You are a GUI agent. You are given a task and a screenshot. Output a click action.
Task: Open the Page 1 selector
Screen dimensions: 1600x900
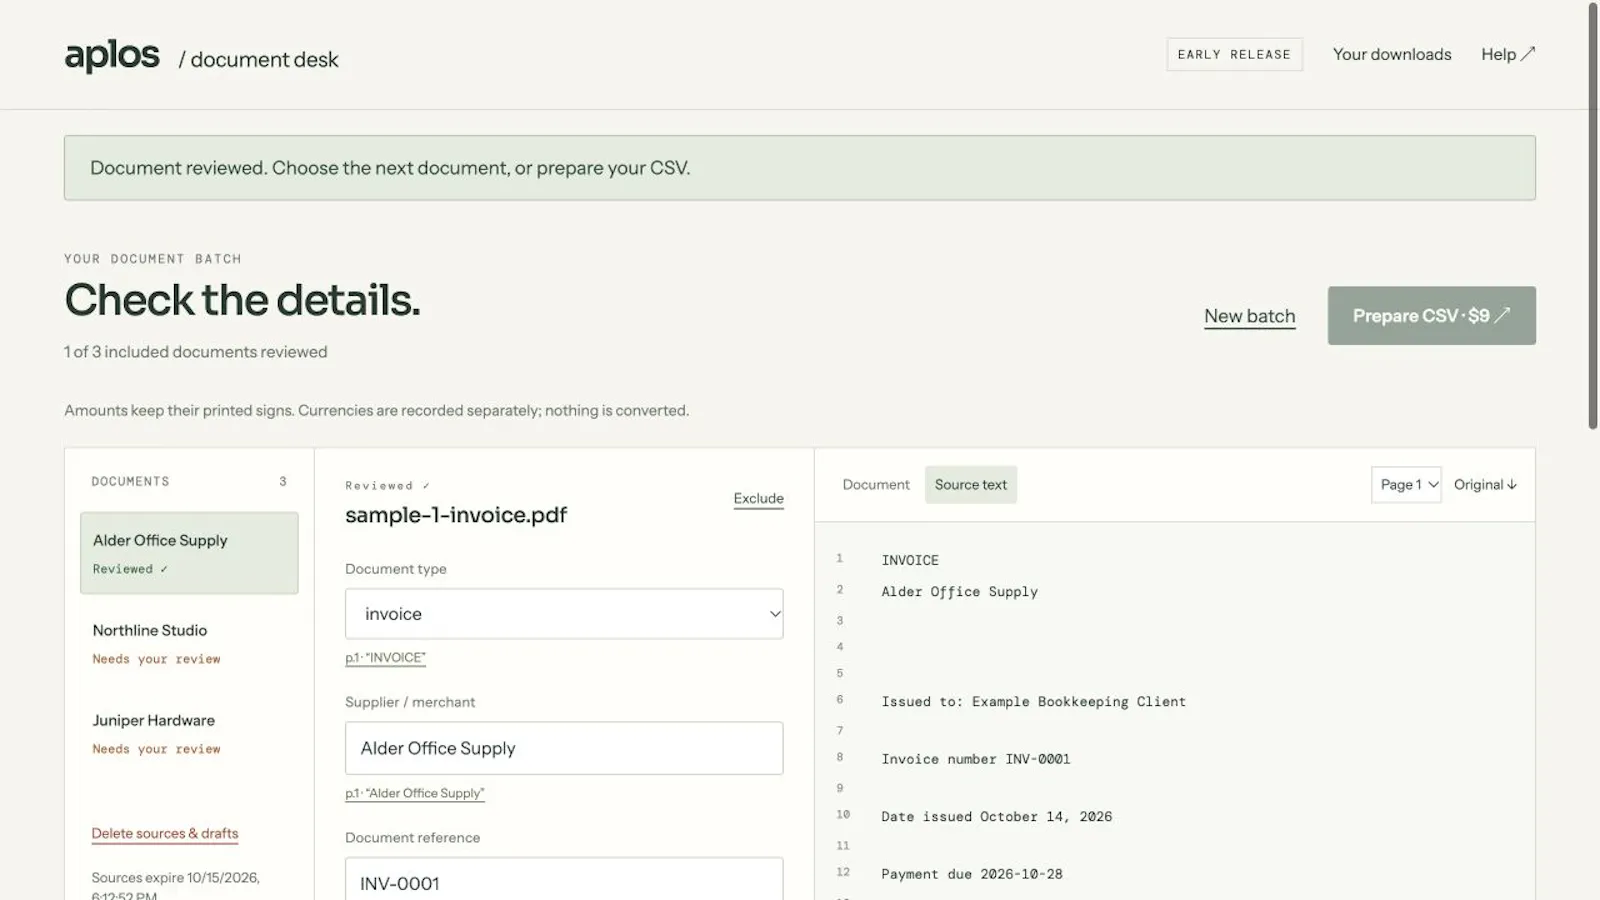[1406, 485]
